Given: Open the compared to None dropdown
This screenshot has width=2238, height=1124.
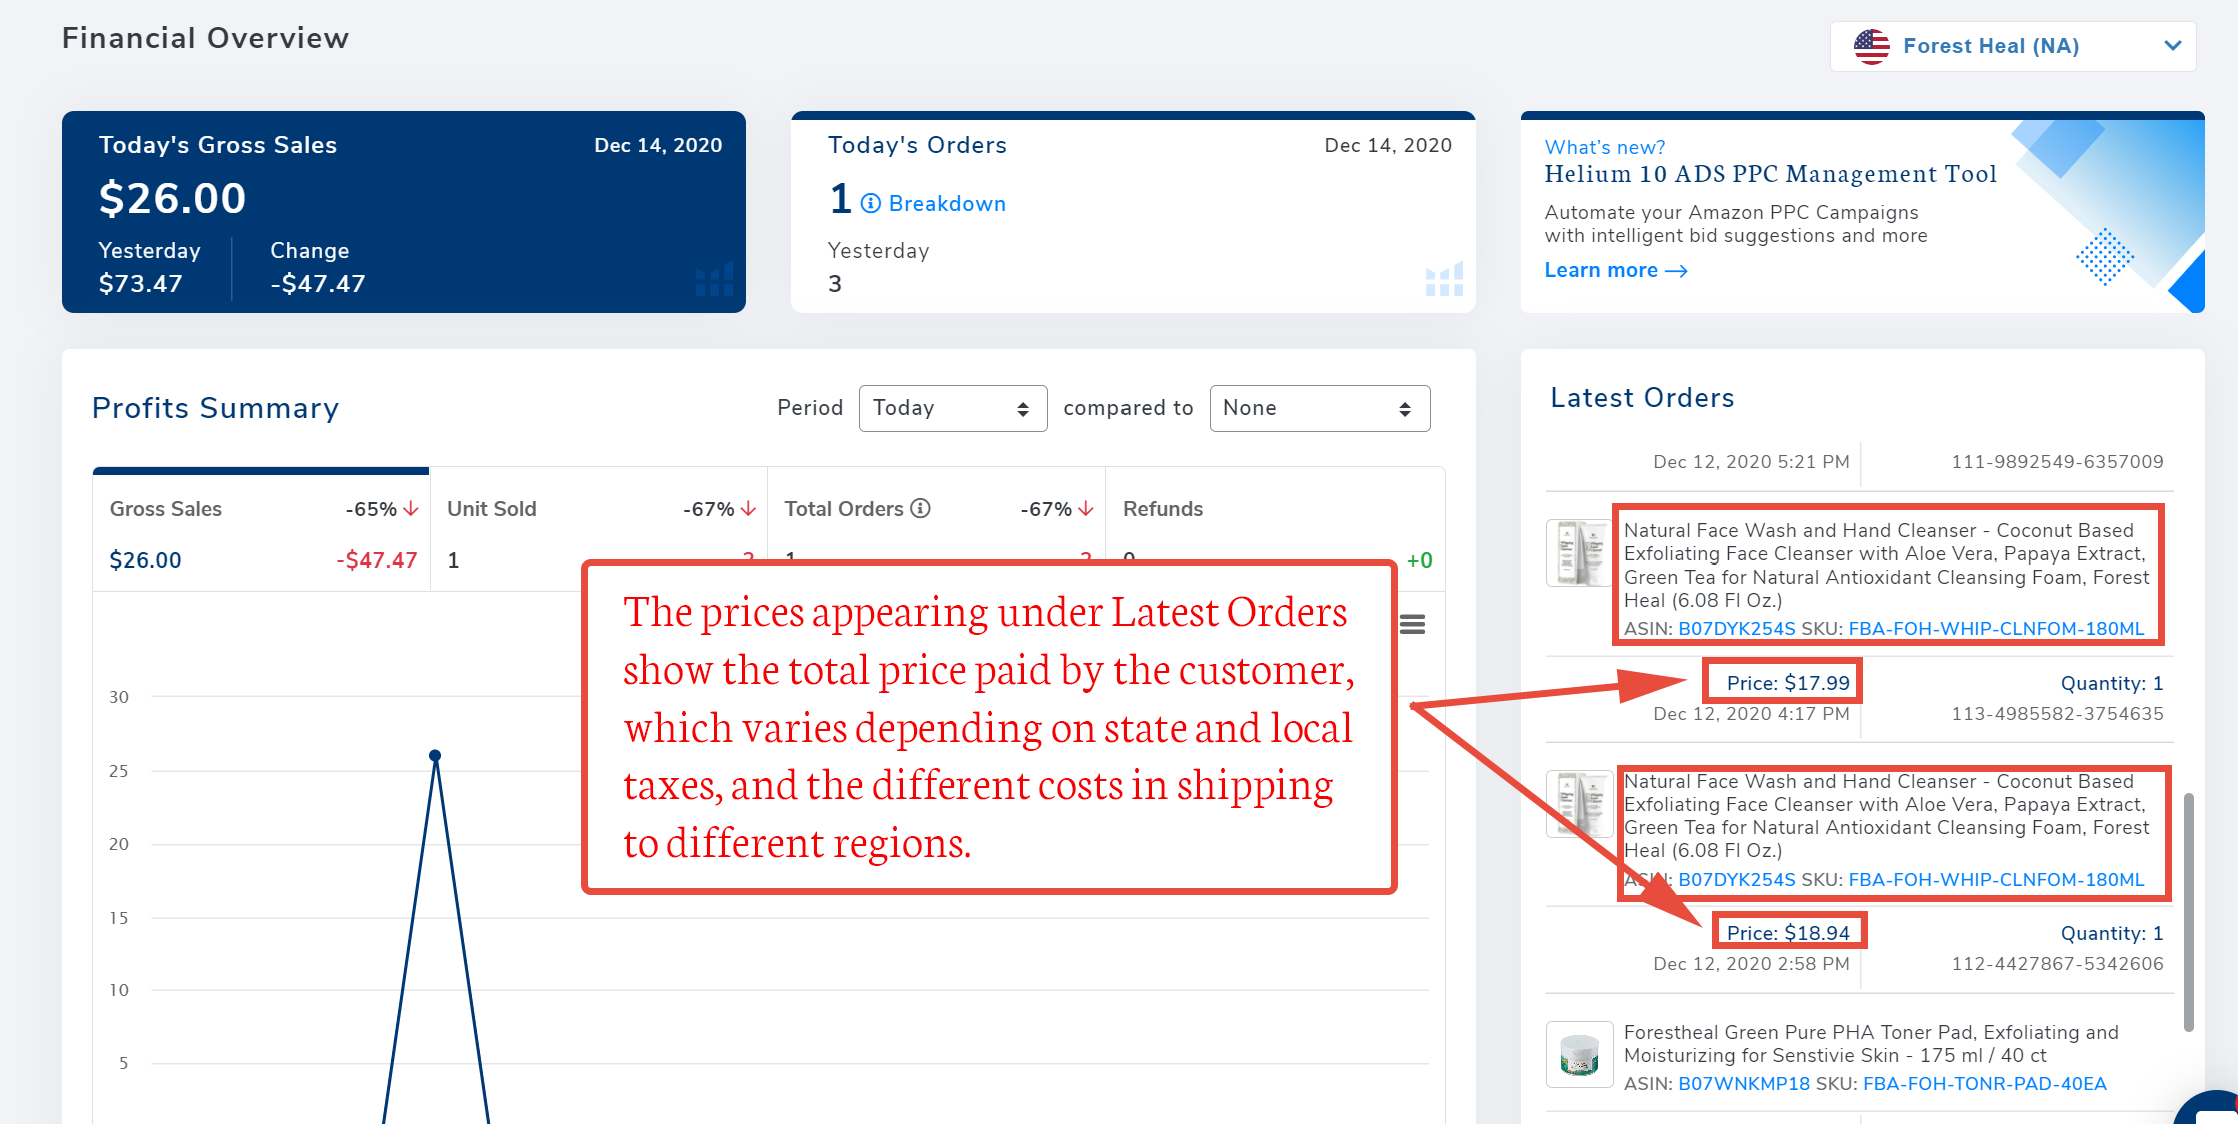Looking at the screenshot, I should click(x=1319, y=408).
